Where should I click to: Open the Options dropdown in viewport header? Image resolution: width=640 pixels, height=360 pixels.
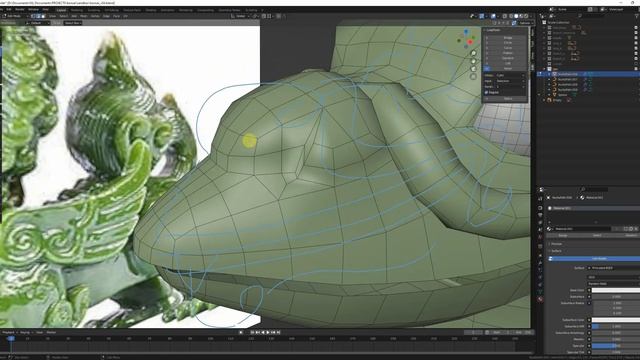[526, 23]
